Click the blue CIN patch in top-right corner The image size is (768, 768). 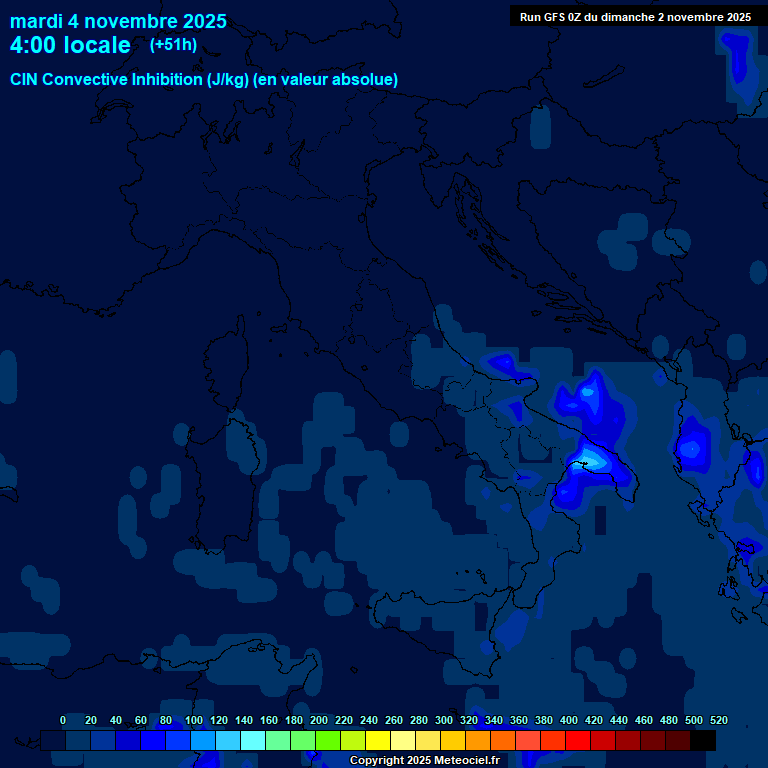tap(738, 57)
